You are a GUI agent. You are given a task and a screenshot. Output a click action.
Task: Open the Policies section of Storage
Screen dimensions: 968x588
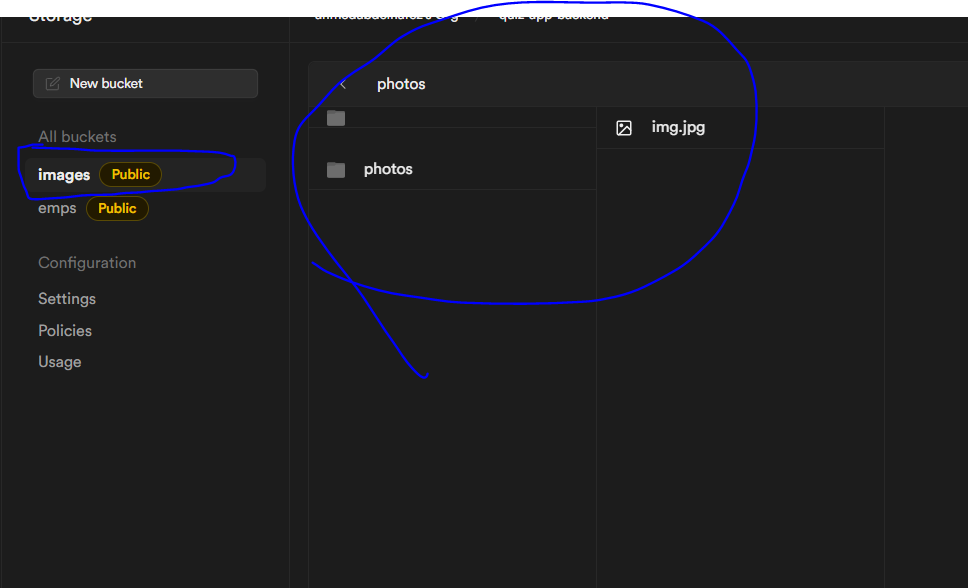pos(64,330)
